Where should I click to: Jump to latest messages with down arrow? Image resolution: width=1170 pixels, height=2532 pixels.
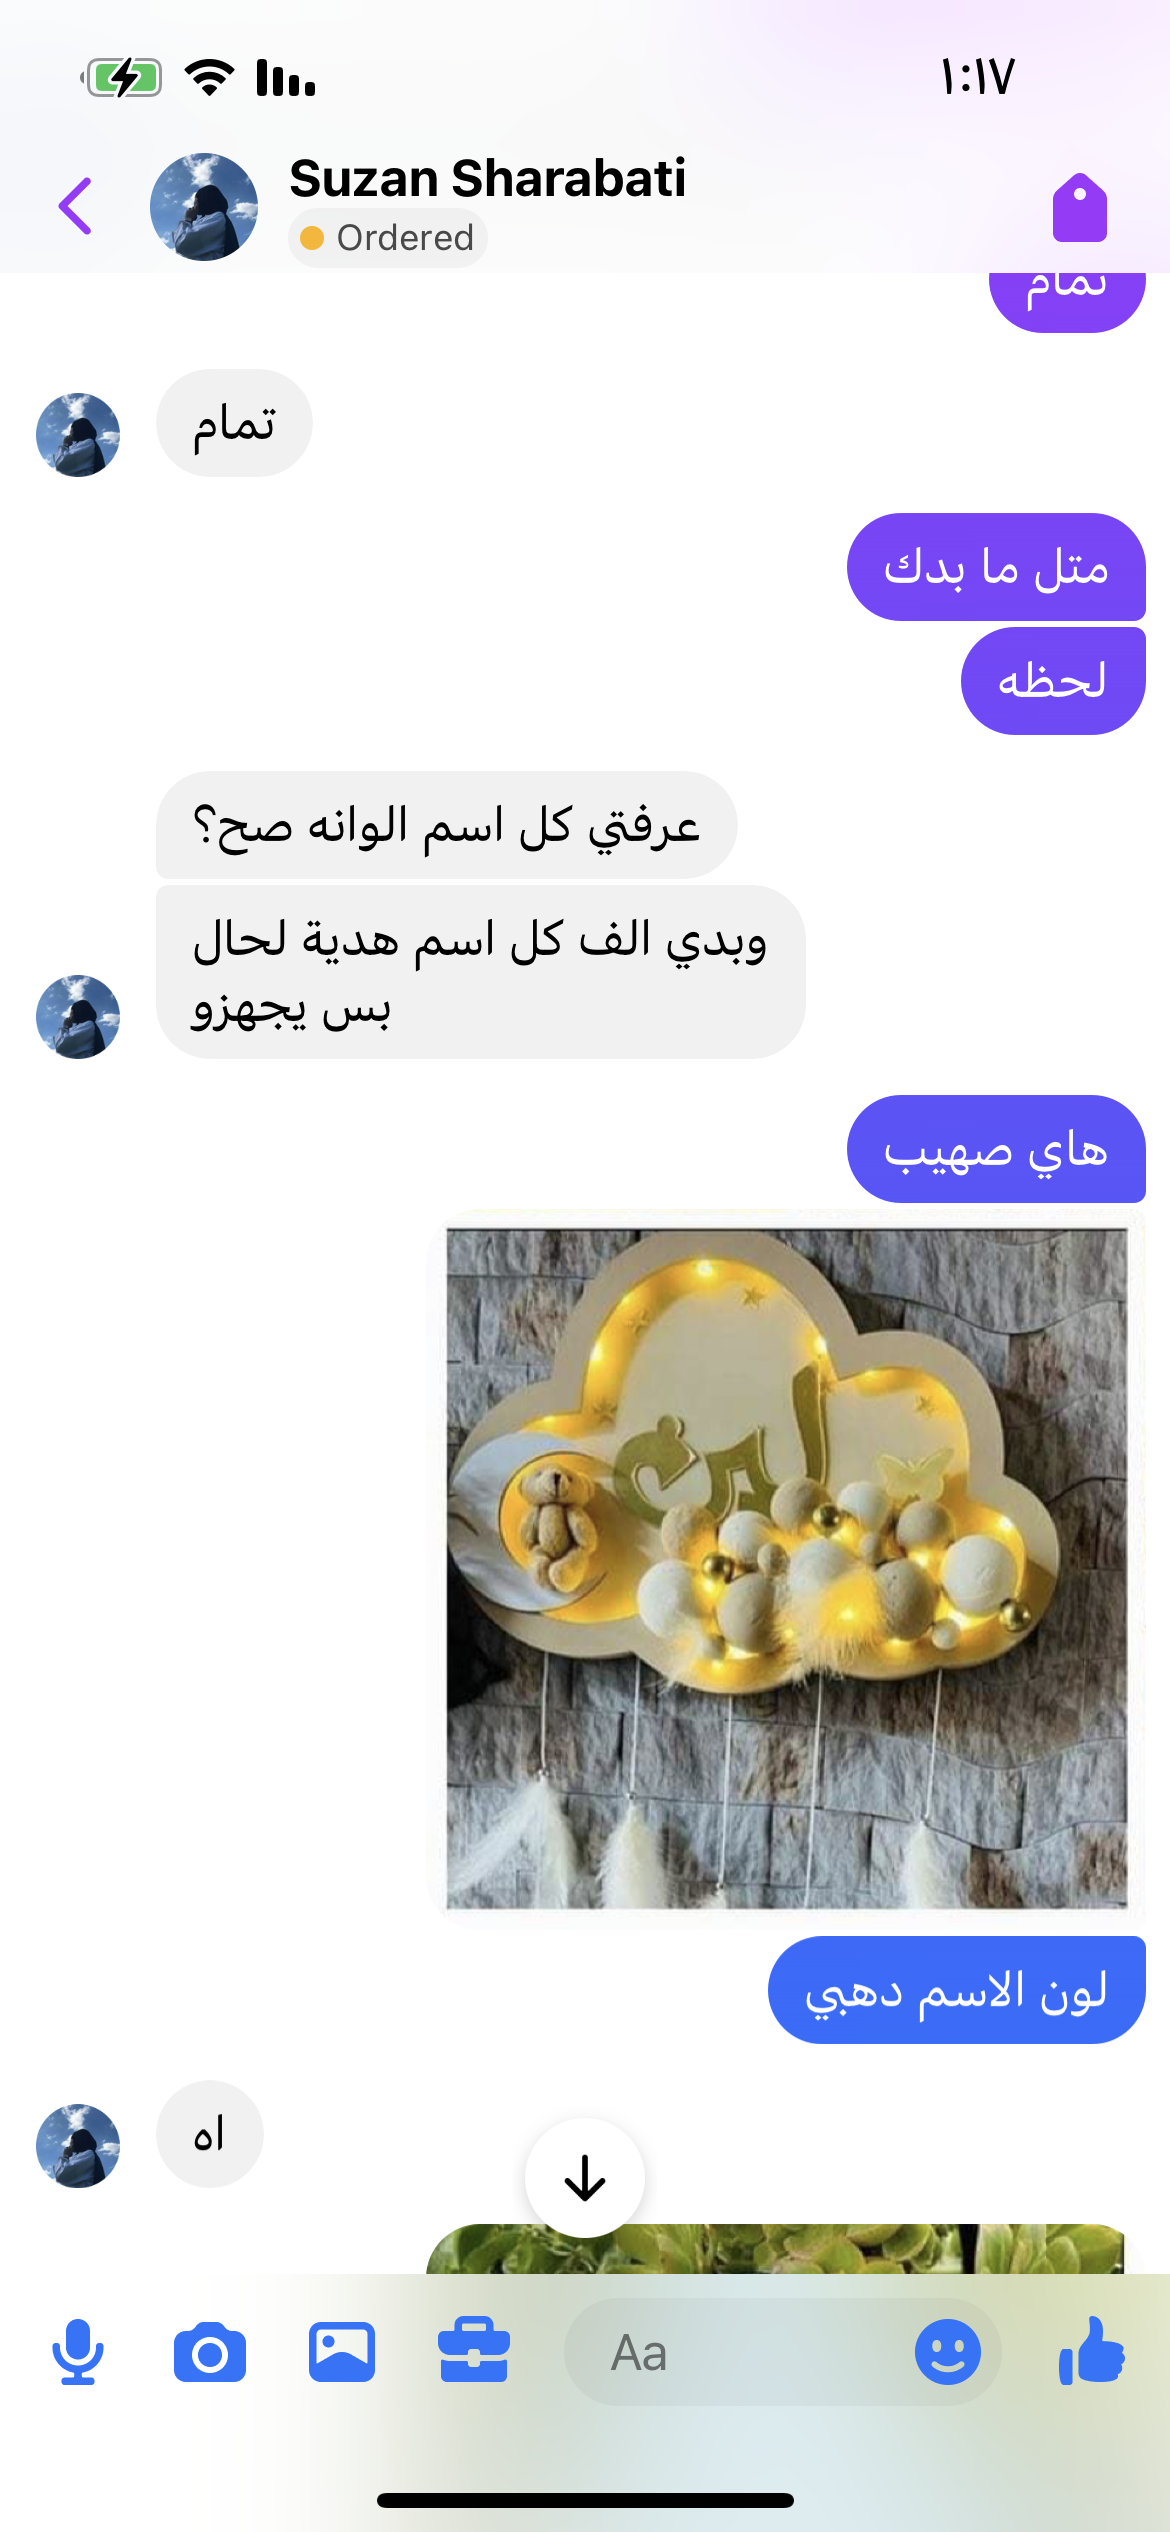(585, 2177)
